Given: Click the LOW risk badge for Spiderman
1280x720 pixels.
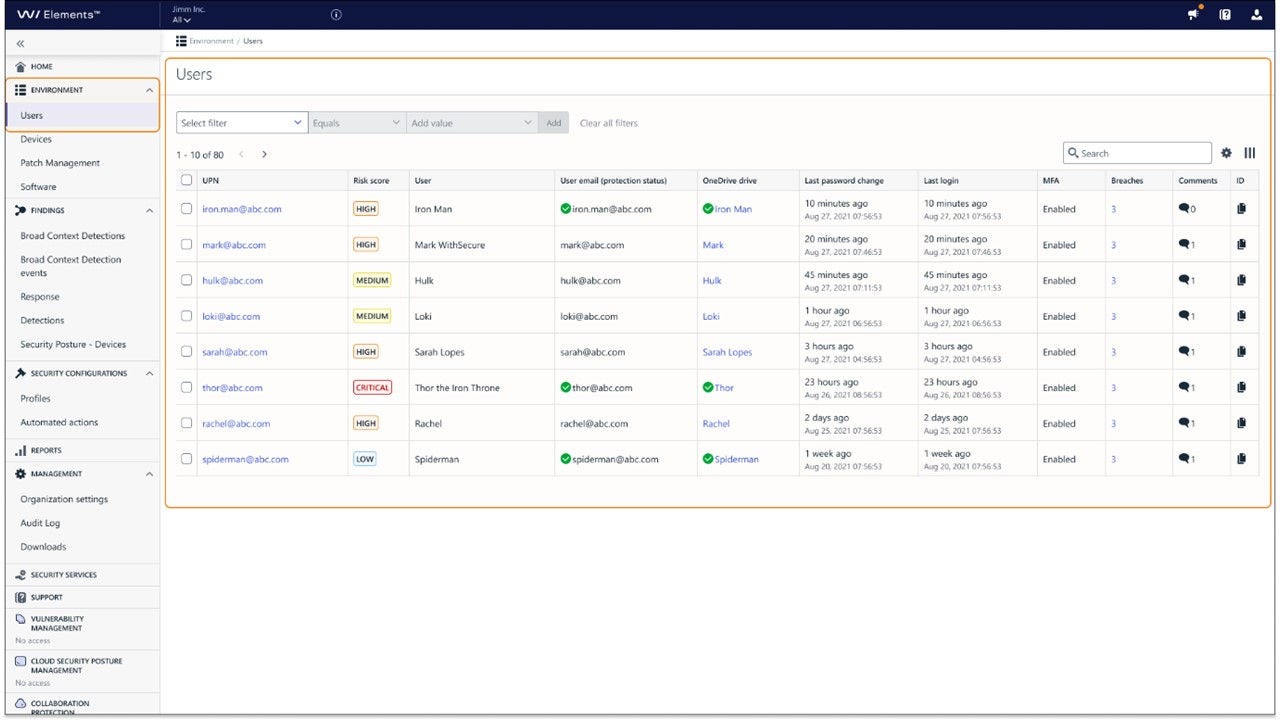Looking at the screenshot, I should click(365, 459).
